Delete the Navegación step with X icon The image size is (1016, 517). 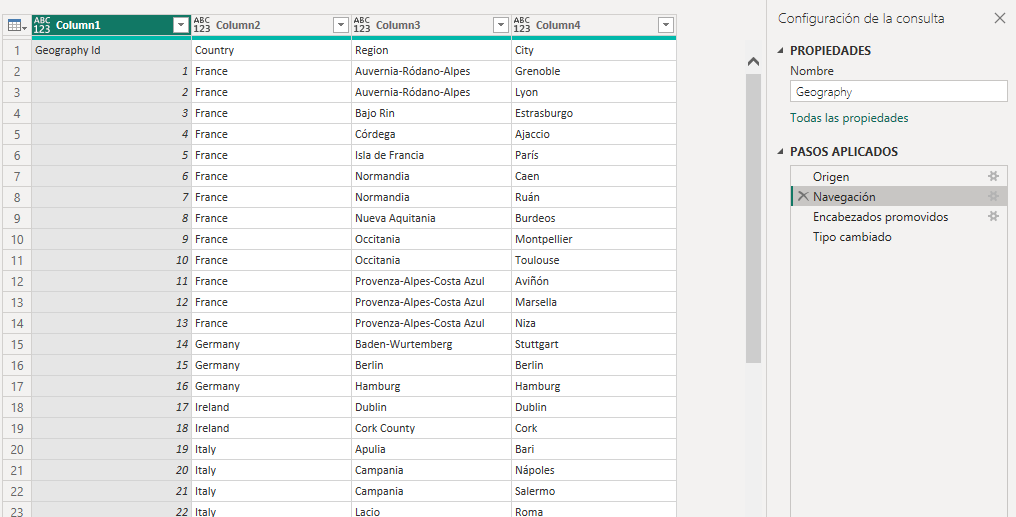click(x=803, y=197)
